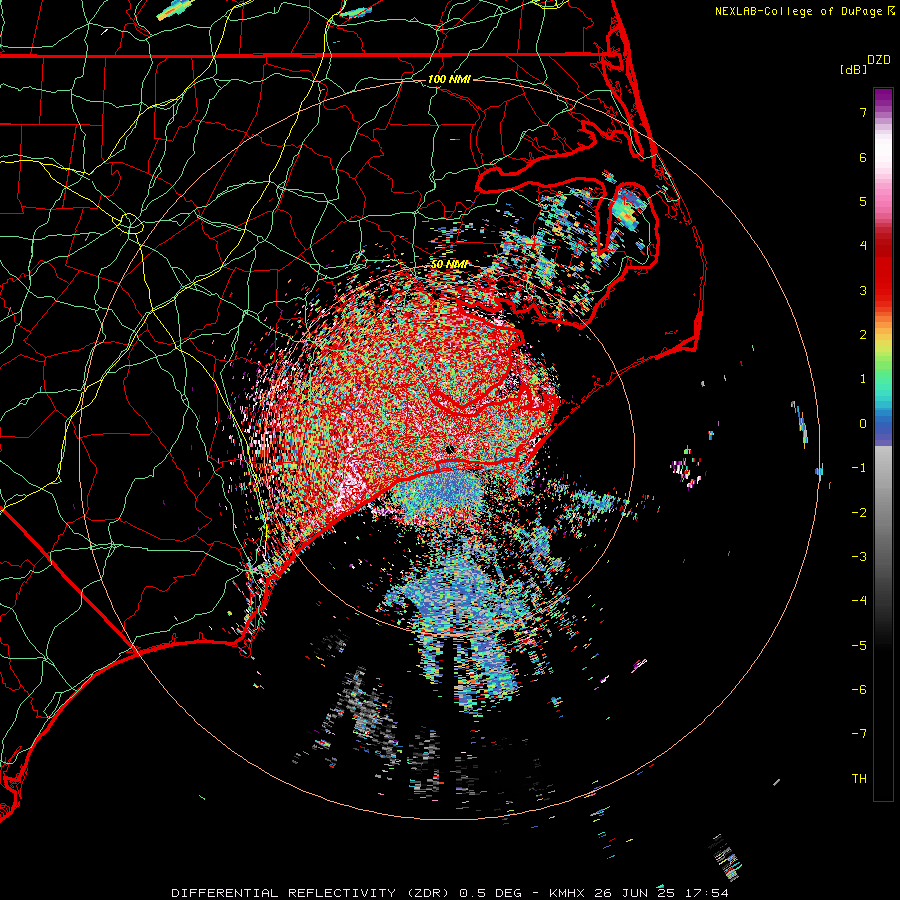
Task: Click the 4 value on color scale
Action: point(863,246)
